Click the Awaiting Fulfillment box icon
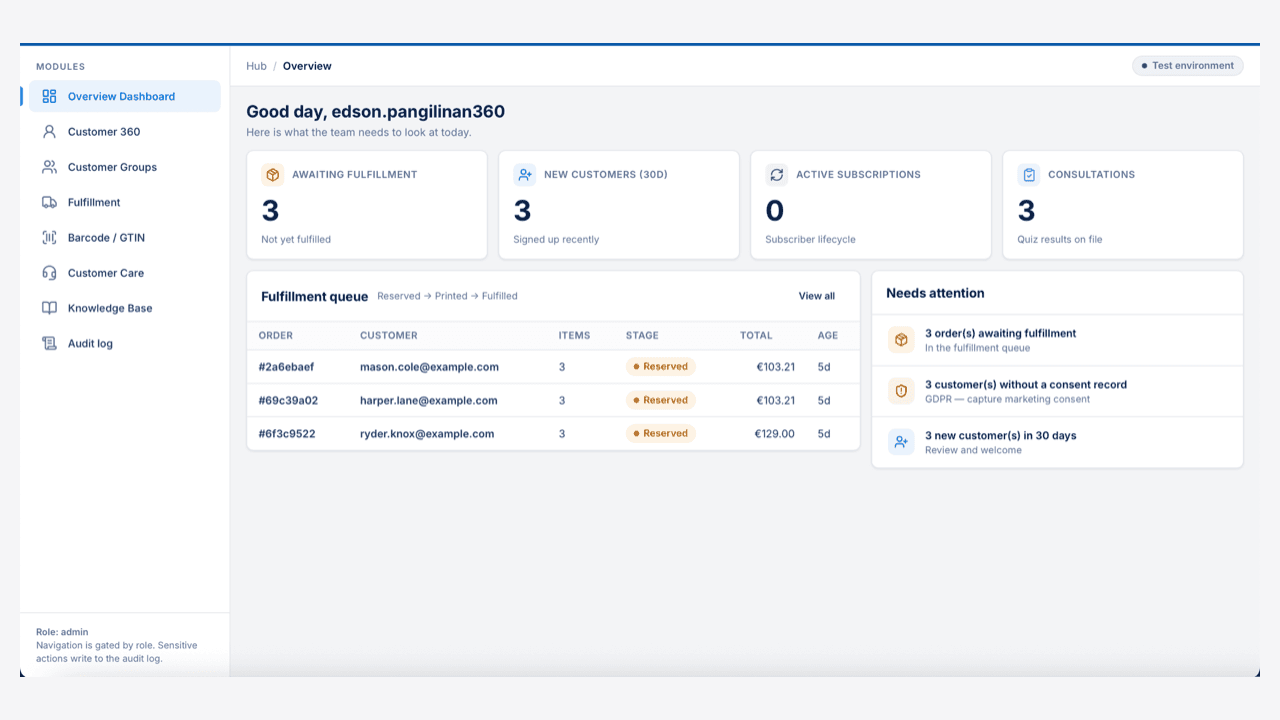Image resolution: width=1280 pixels, height=720 pixels. coord(273,175)
